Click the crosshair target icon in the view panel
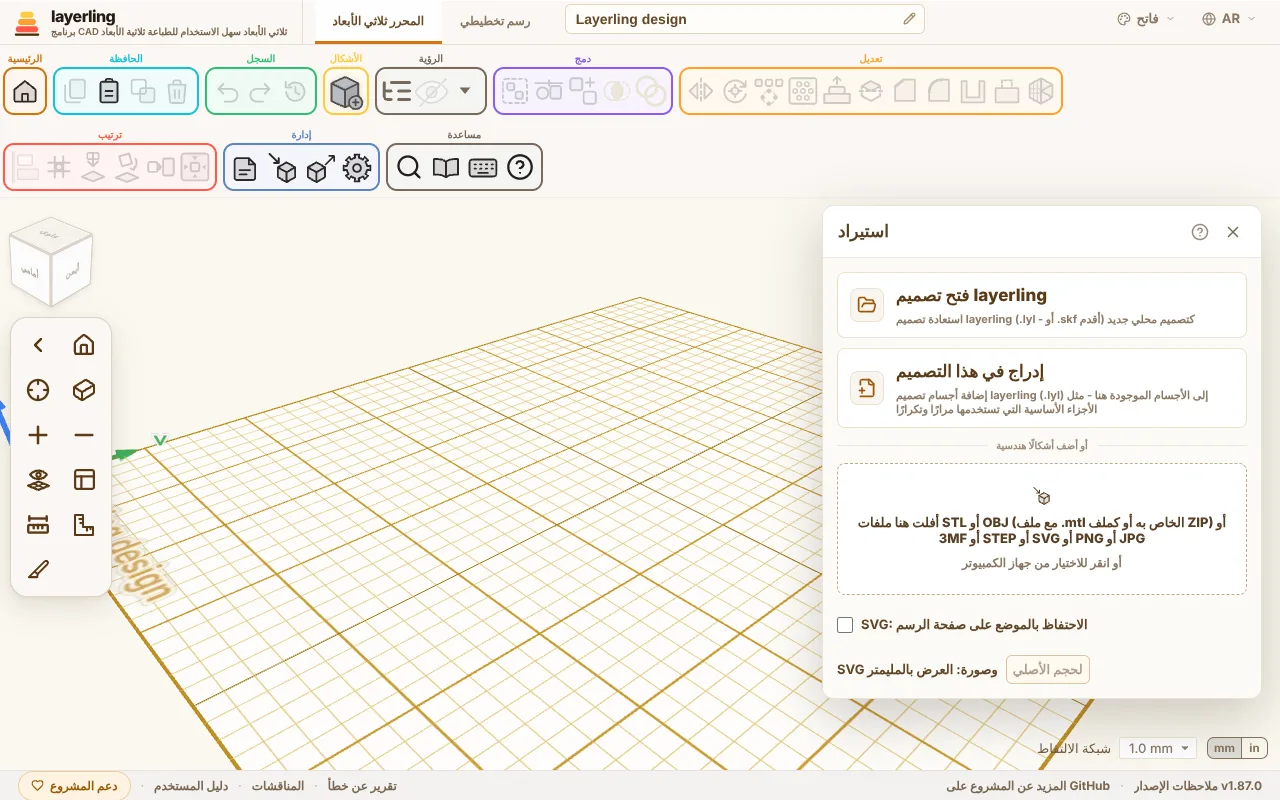The image size is (1280, 800). (38, 390)
